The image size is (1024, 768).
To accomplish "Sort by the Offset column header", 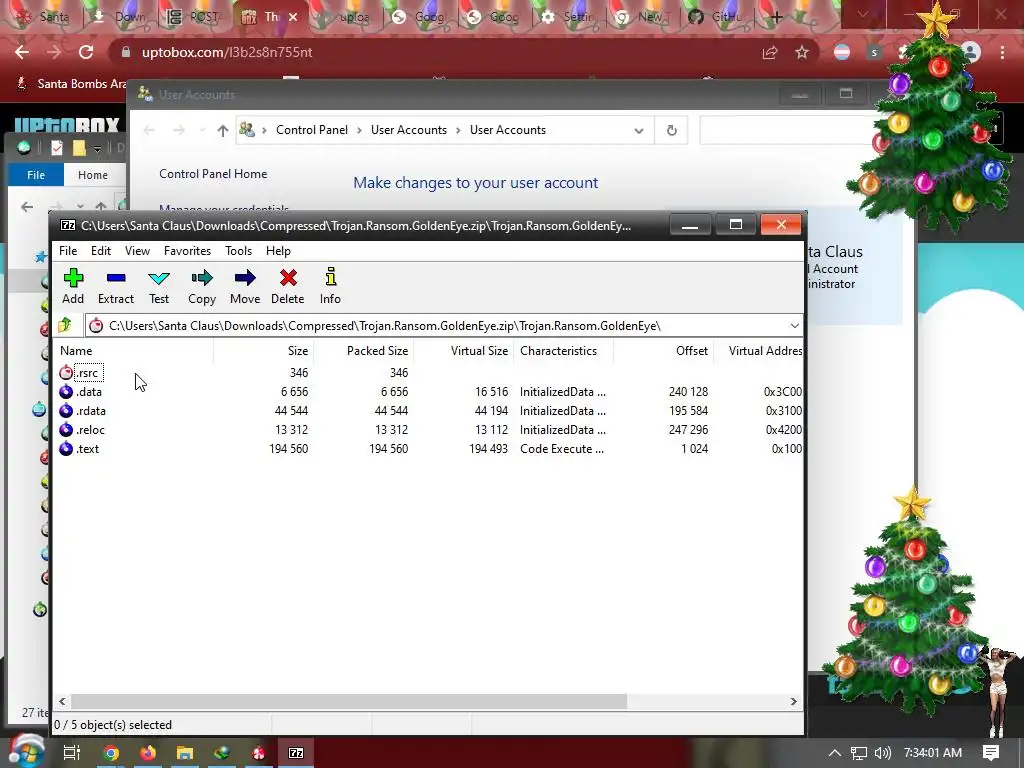I will point(662,351).
